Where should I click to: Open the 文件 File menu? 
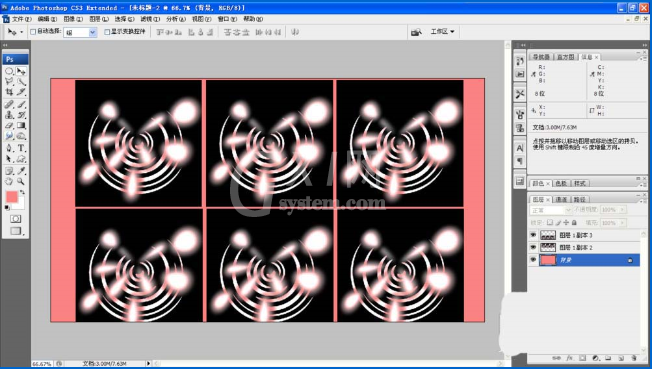(x=21, y=19)
